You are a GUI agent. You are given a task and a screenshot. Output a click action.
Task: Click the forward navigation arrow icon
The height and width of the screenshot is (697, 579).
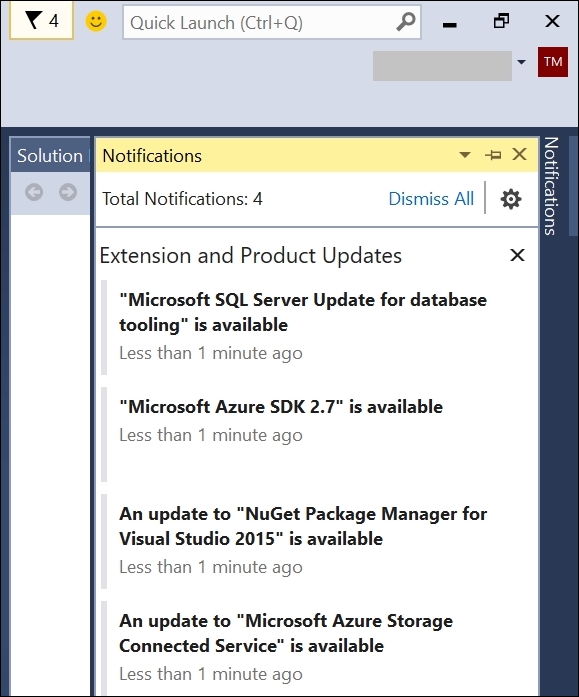tap(68, 192)
